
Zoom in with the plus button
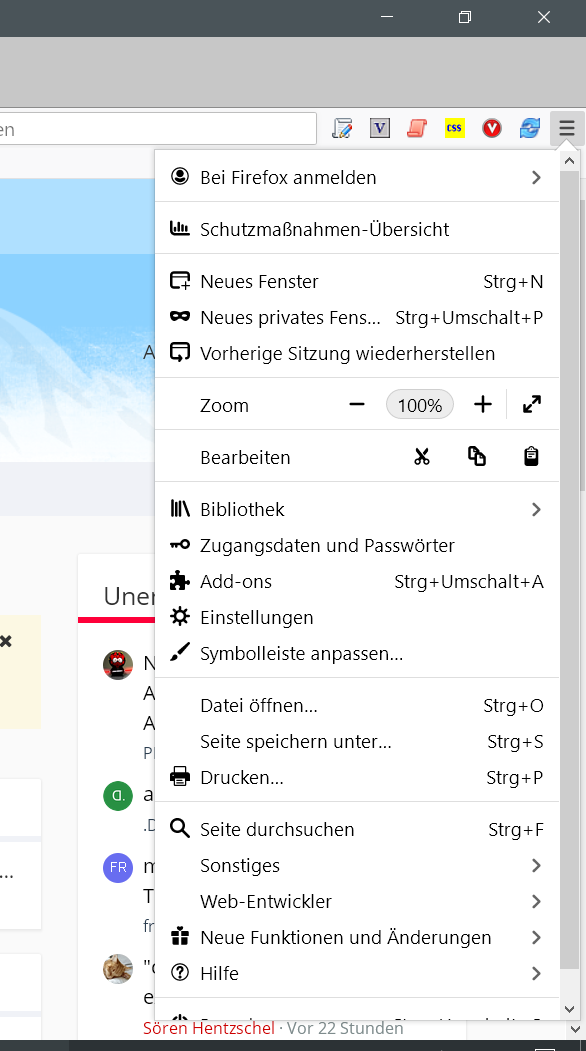[x=483, y=405]
